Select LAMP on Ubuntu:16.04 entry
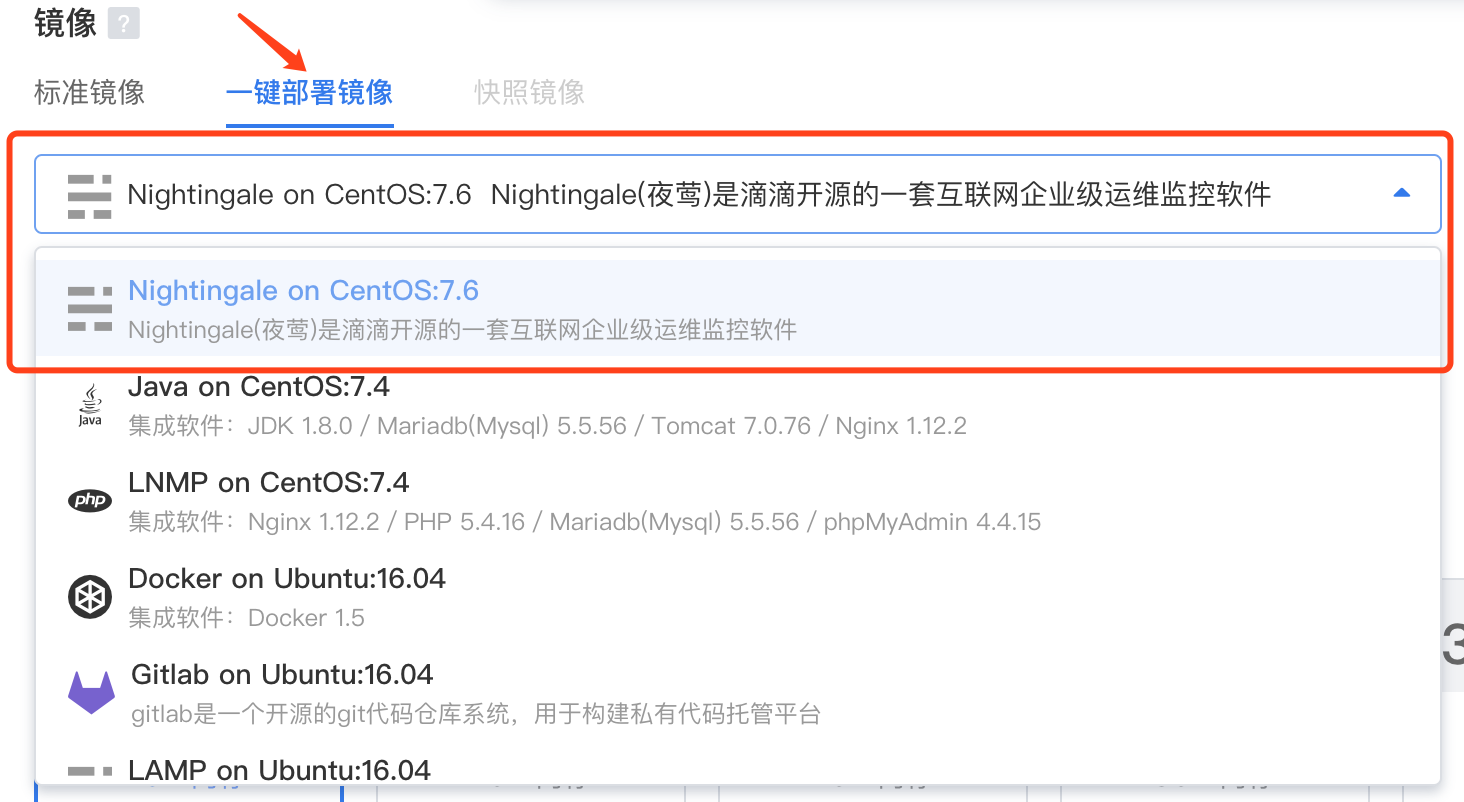This screenshot has width=1464, height=802. (280, 771)
